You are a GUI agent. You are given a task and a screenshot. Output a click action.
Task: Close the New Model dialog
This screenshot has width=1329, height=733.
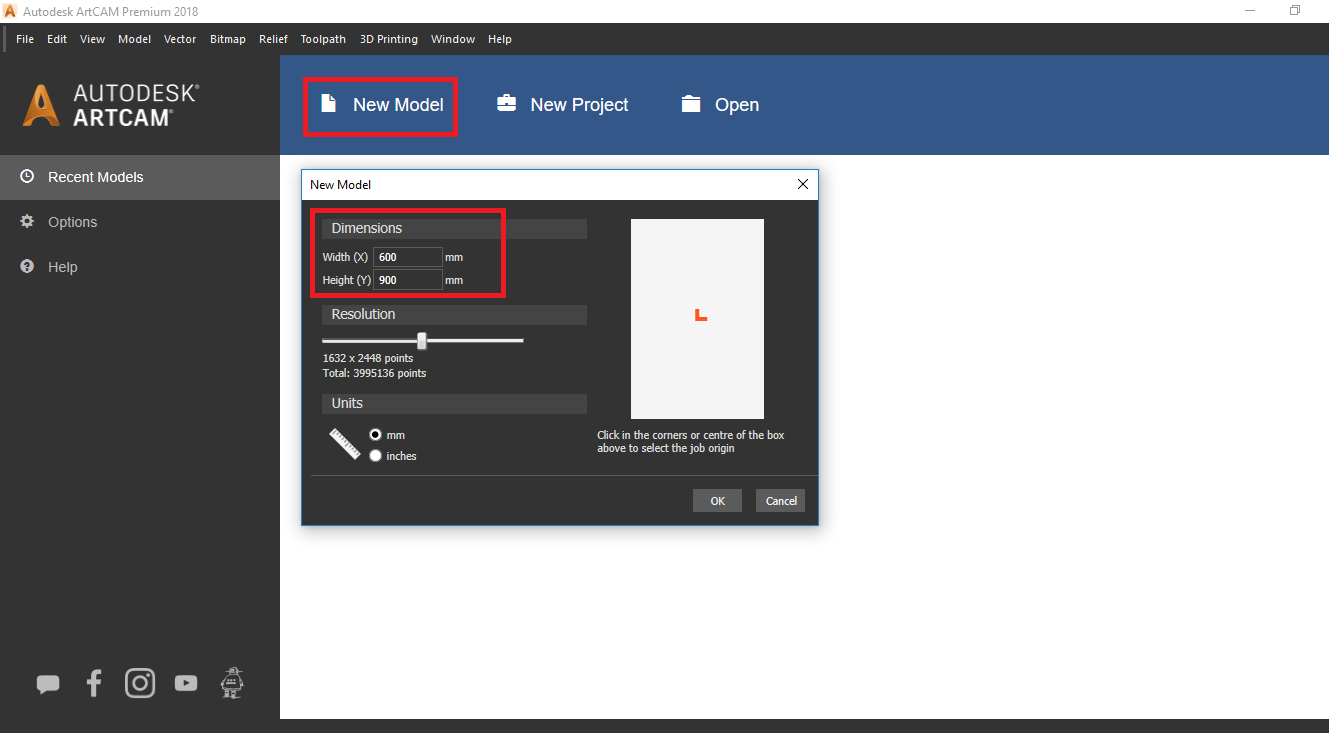[x=803, y=184]
